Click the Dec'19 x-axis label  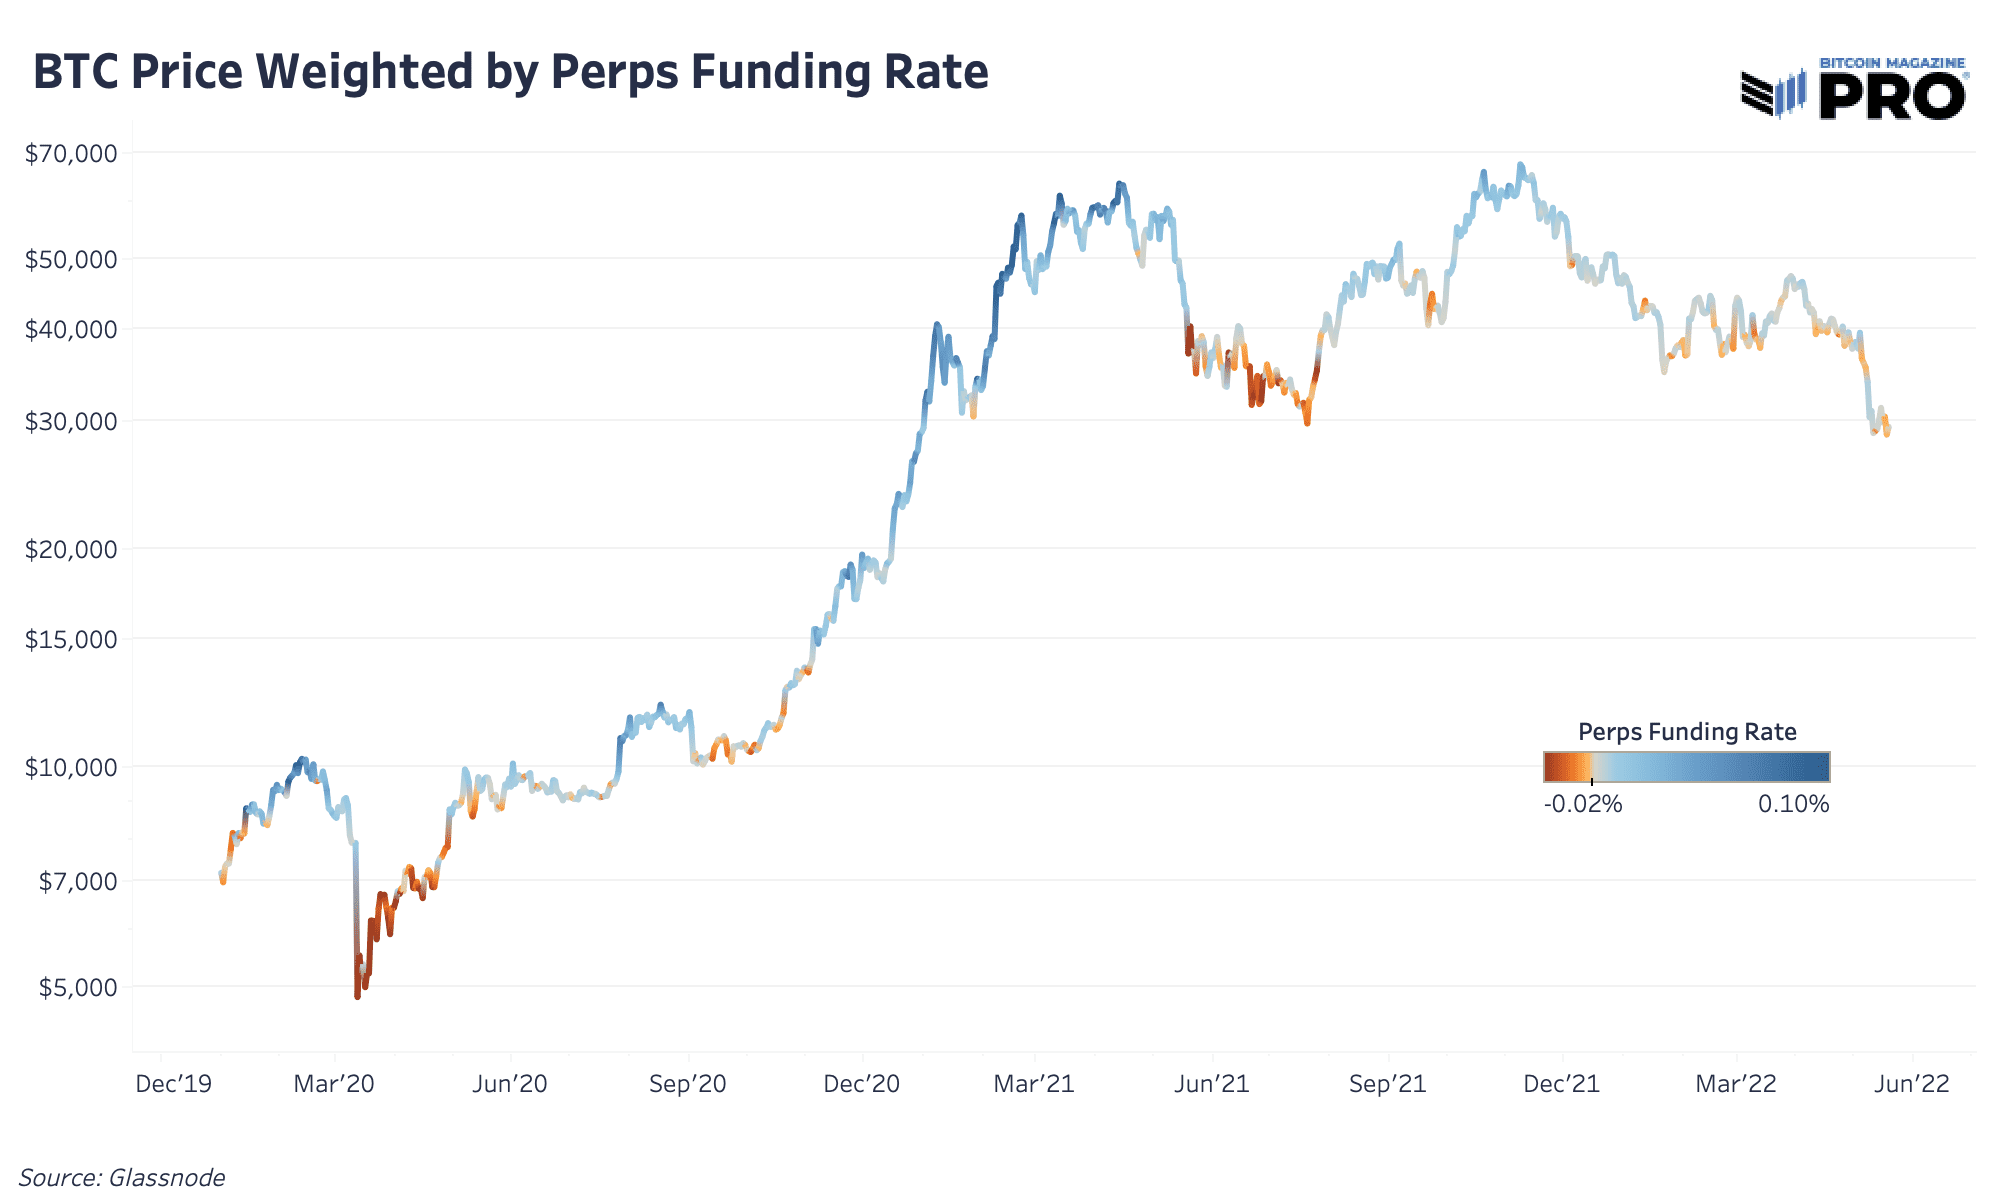point(174,1084)
